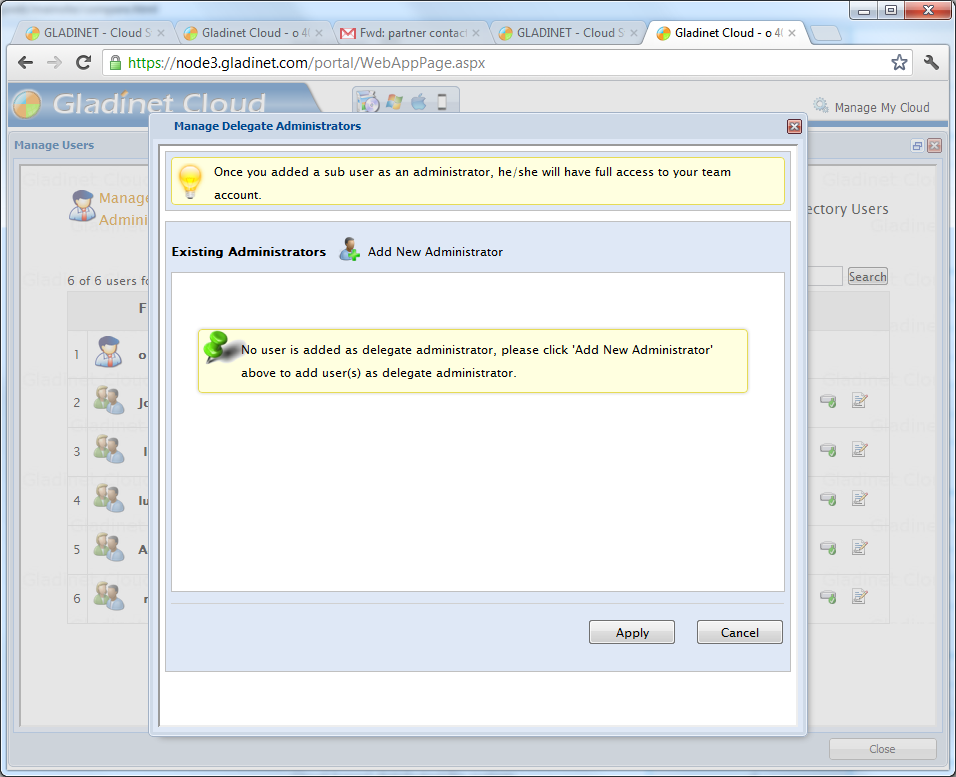Screen dimensions: 956x777
Task: Go back in the browser
Action: pos(26,62)
